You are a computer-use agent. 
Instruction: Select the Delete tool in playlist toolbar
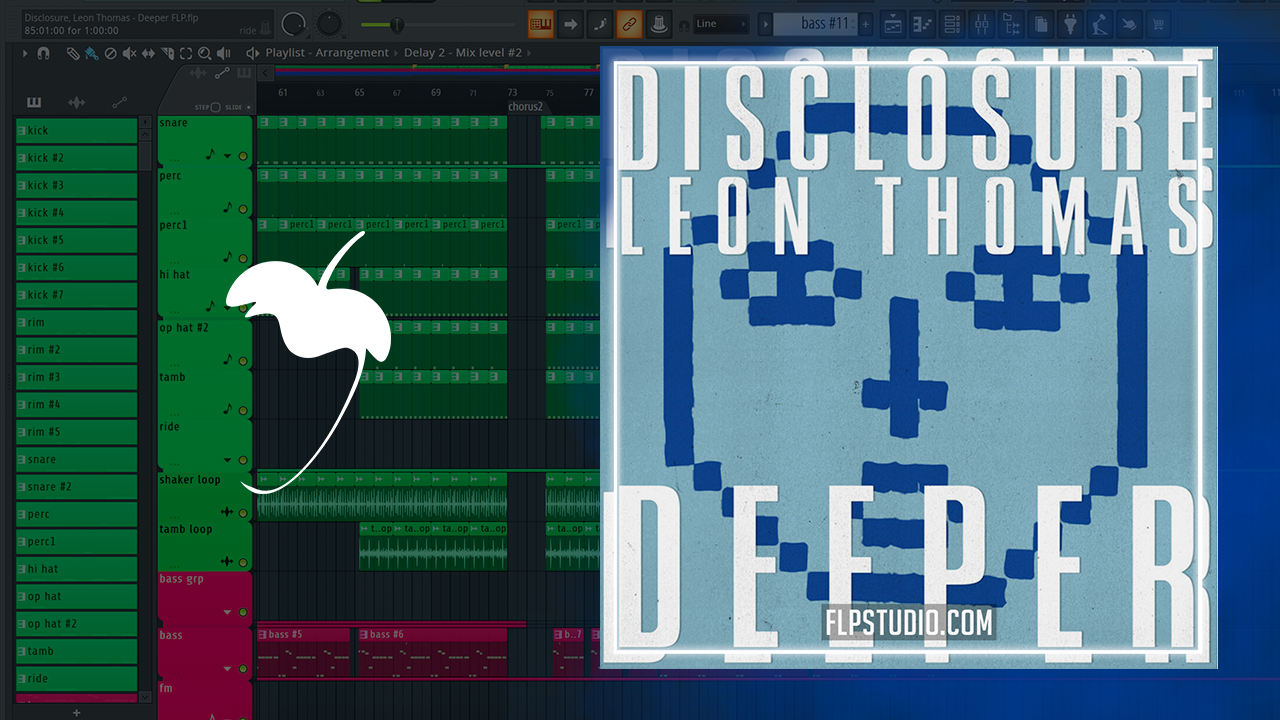pyautogui.click(x=110, y=53)
